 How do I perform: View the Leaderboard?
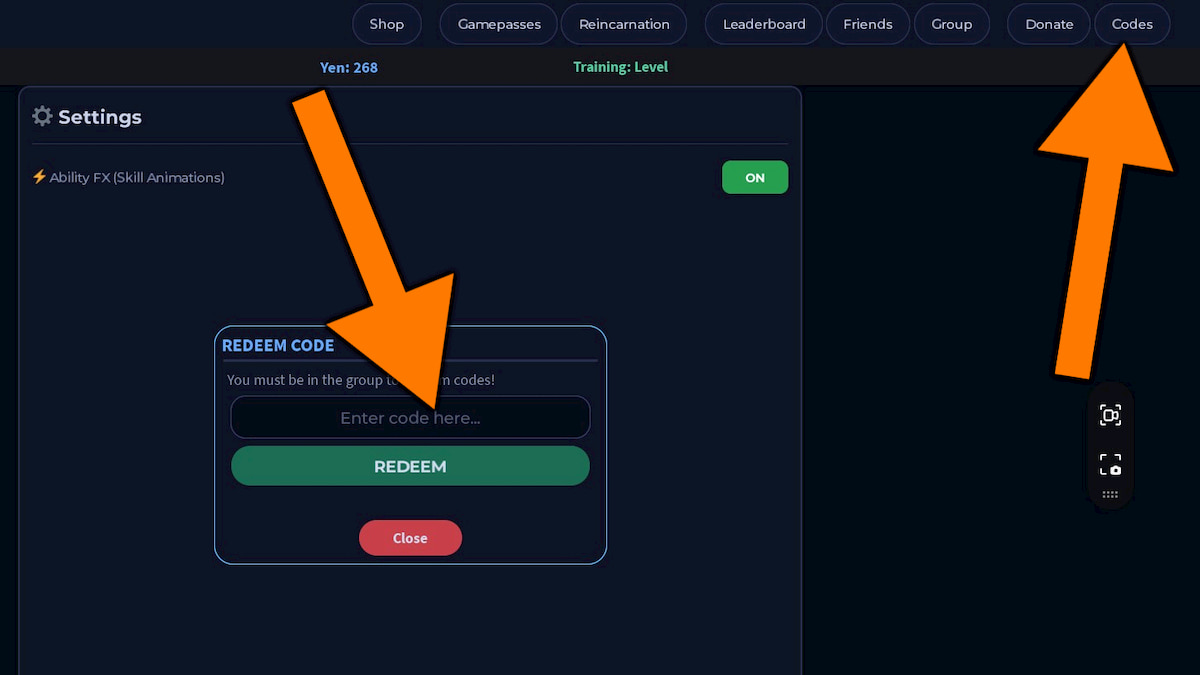[764, 24]
